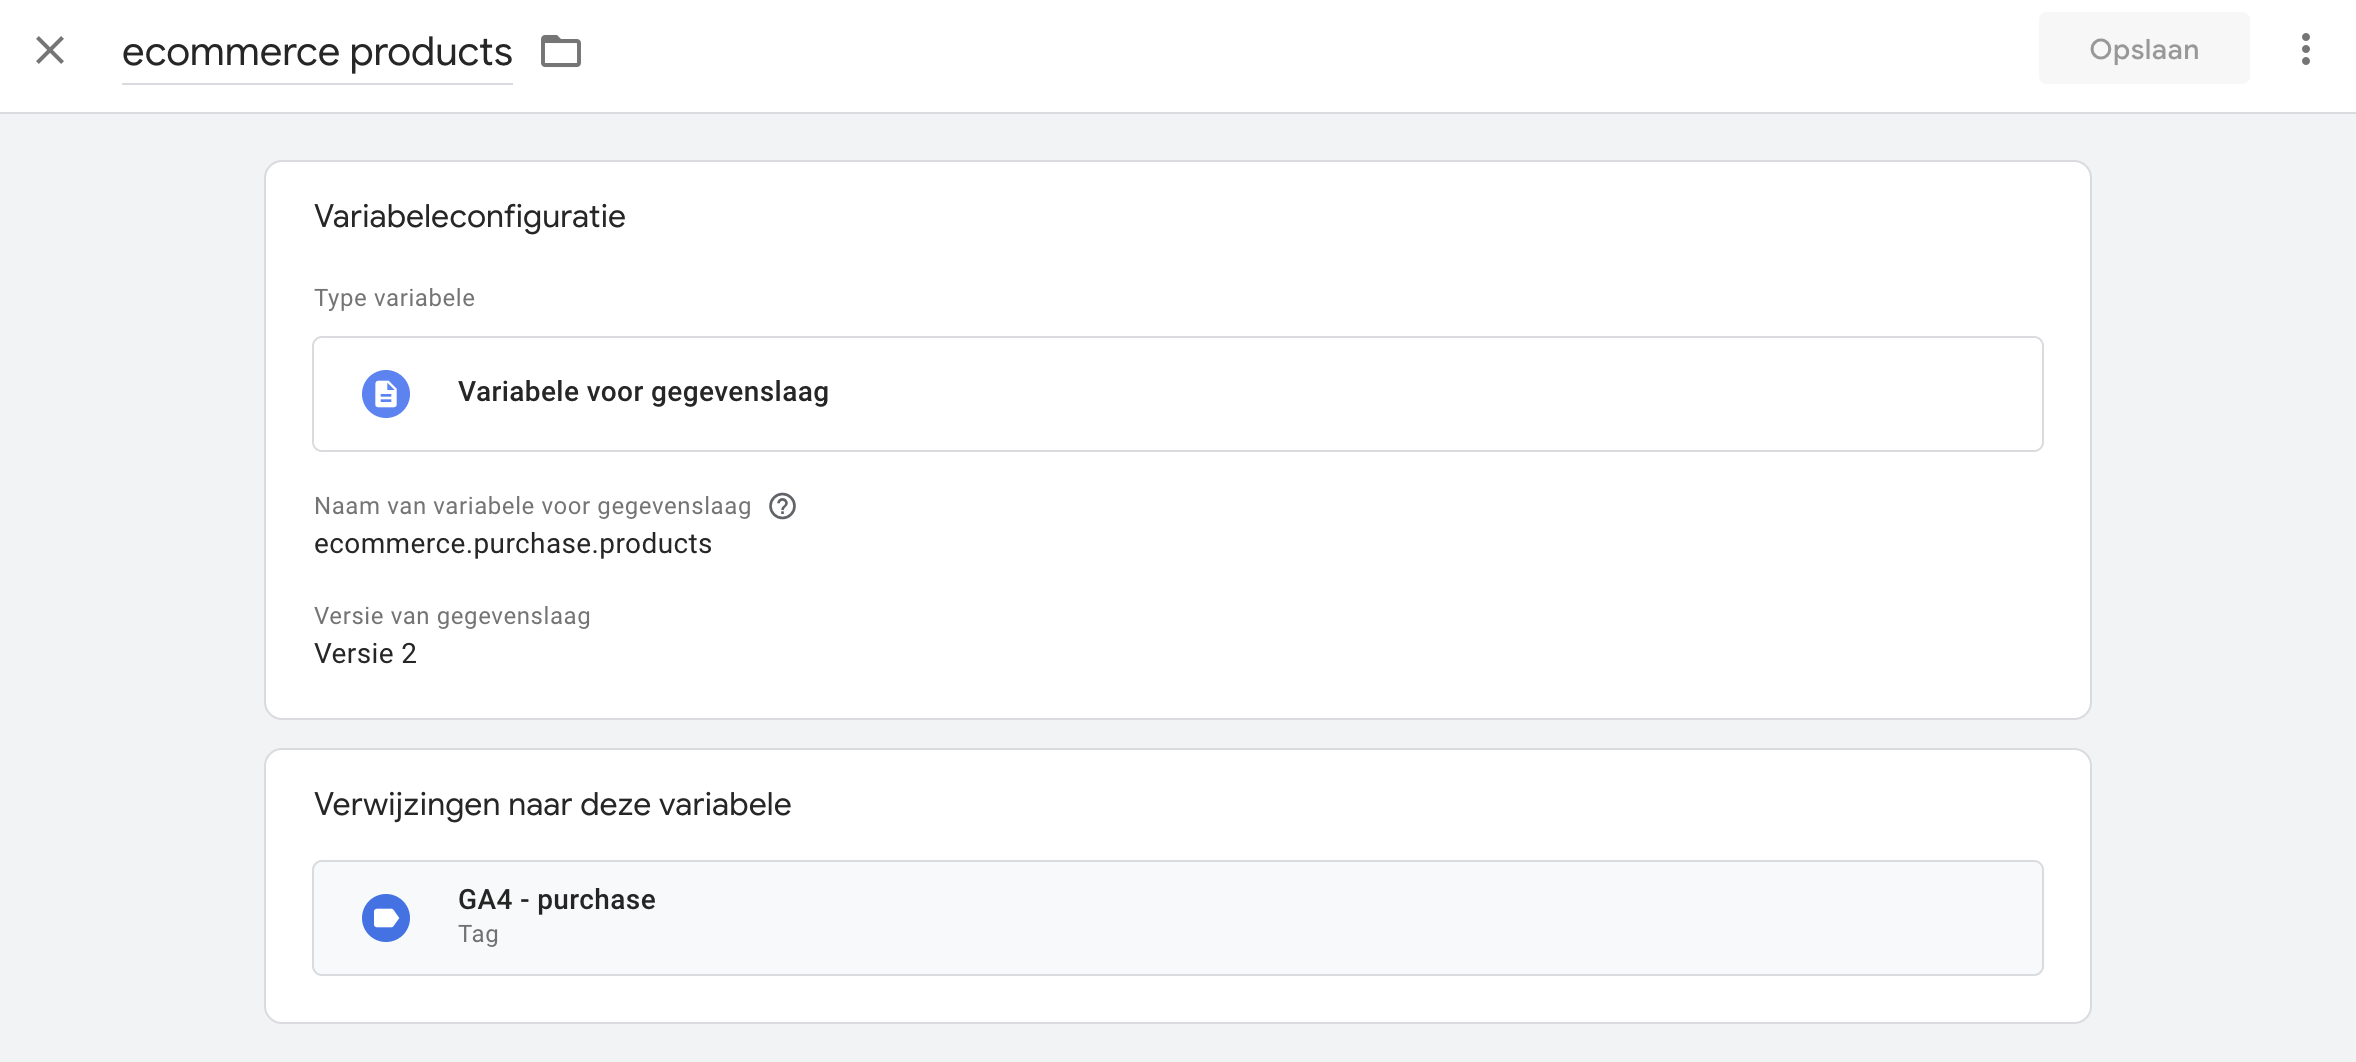Click the blue data layer variable document icon
The width and height of the screenshot is (2356, 1062).
tap(386, 393)
